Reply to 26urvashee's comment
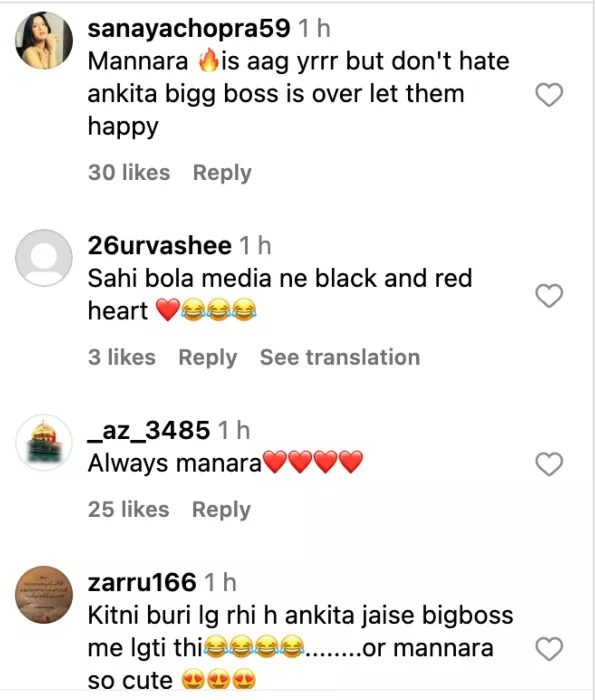The height and width of the screenshot is (700, 596). (x=208, y=358)
